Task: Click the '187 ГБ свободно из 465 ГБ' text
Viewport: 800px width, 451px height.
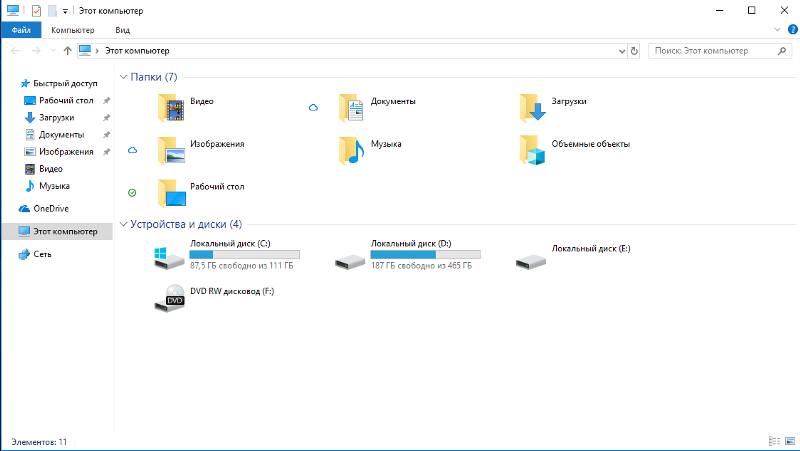Action: (421, 266)
